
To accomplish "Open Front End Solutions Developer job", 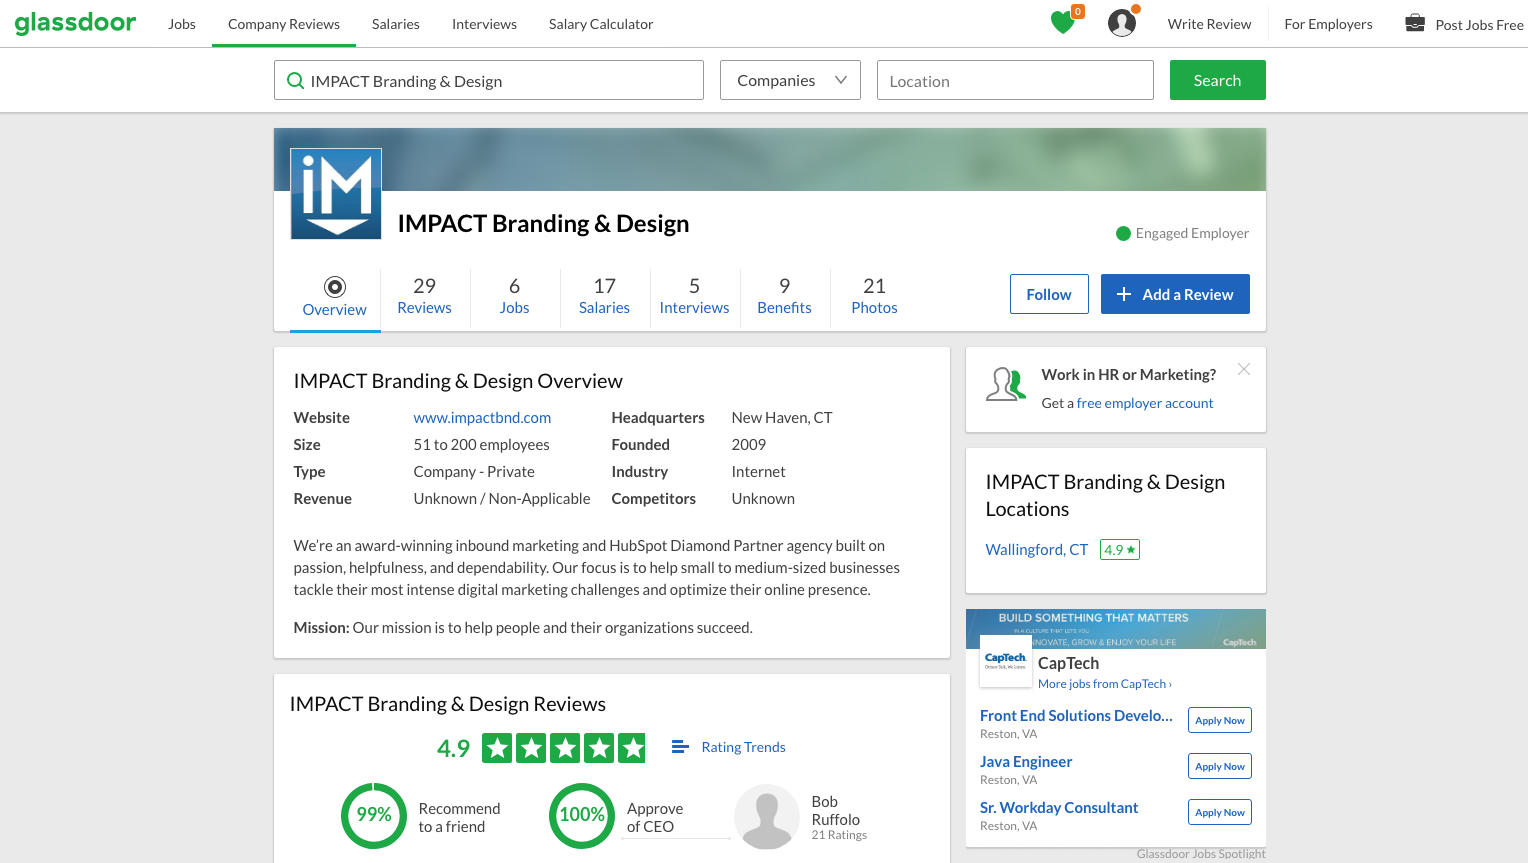I will coord(1076,715).
